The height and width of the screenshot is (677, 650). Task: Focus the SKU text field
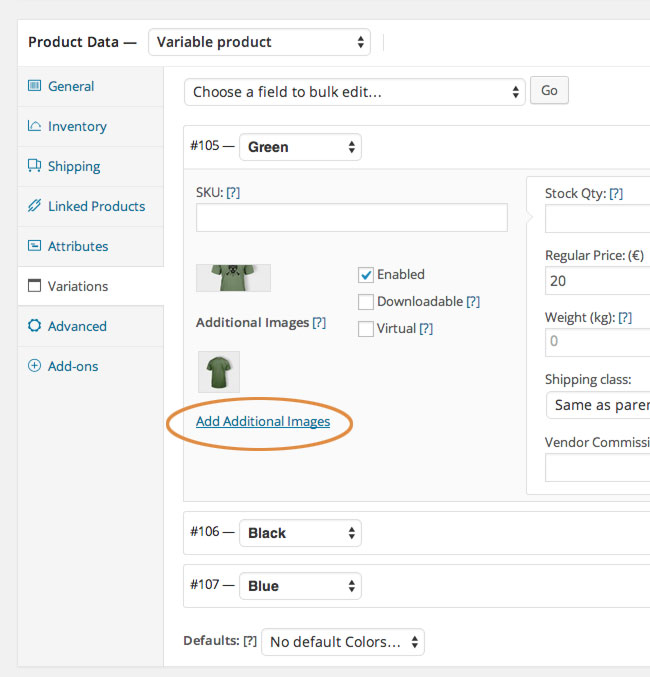click(x=351, y=218)
